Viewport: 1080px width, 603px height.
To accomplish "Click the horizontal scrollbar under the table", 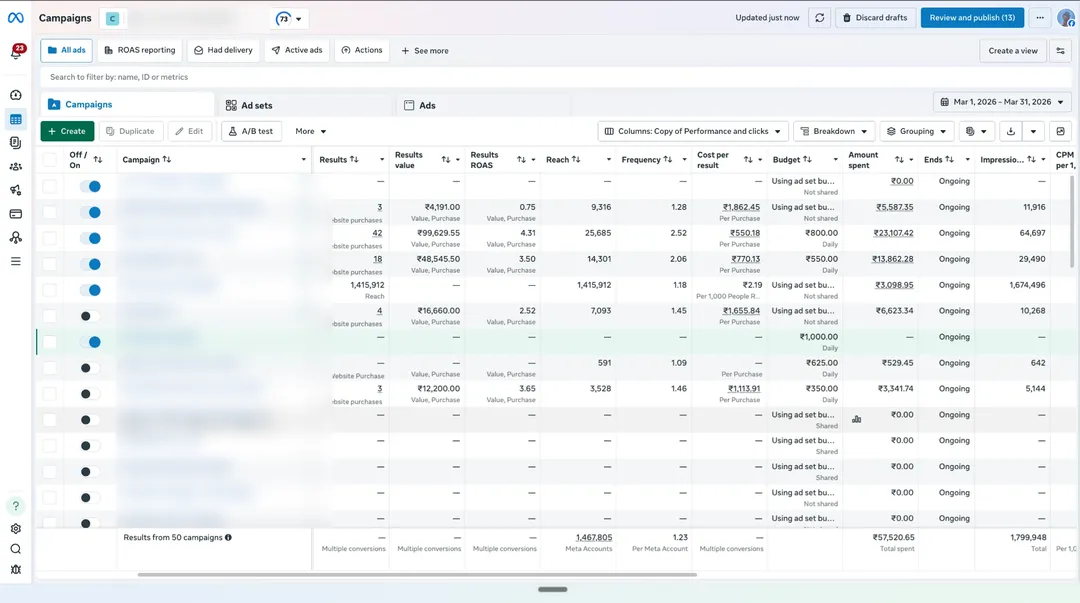I will tap(417, 575).
